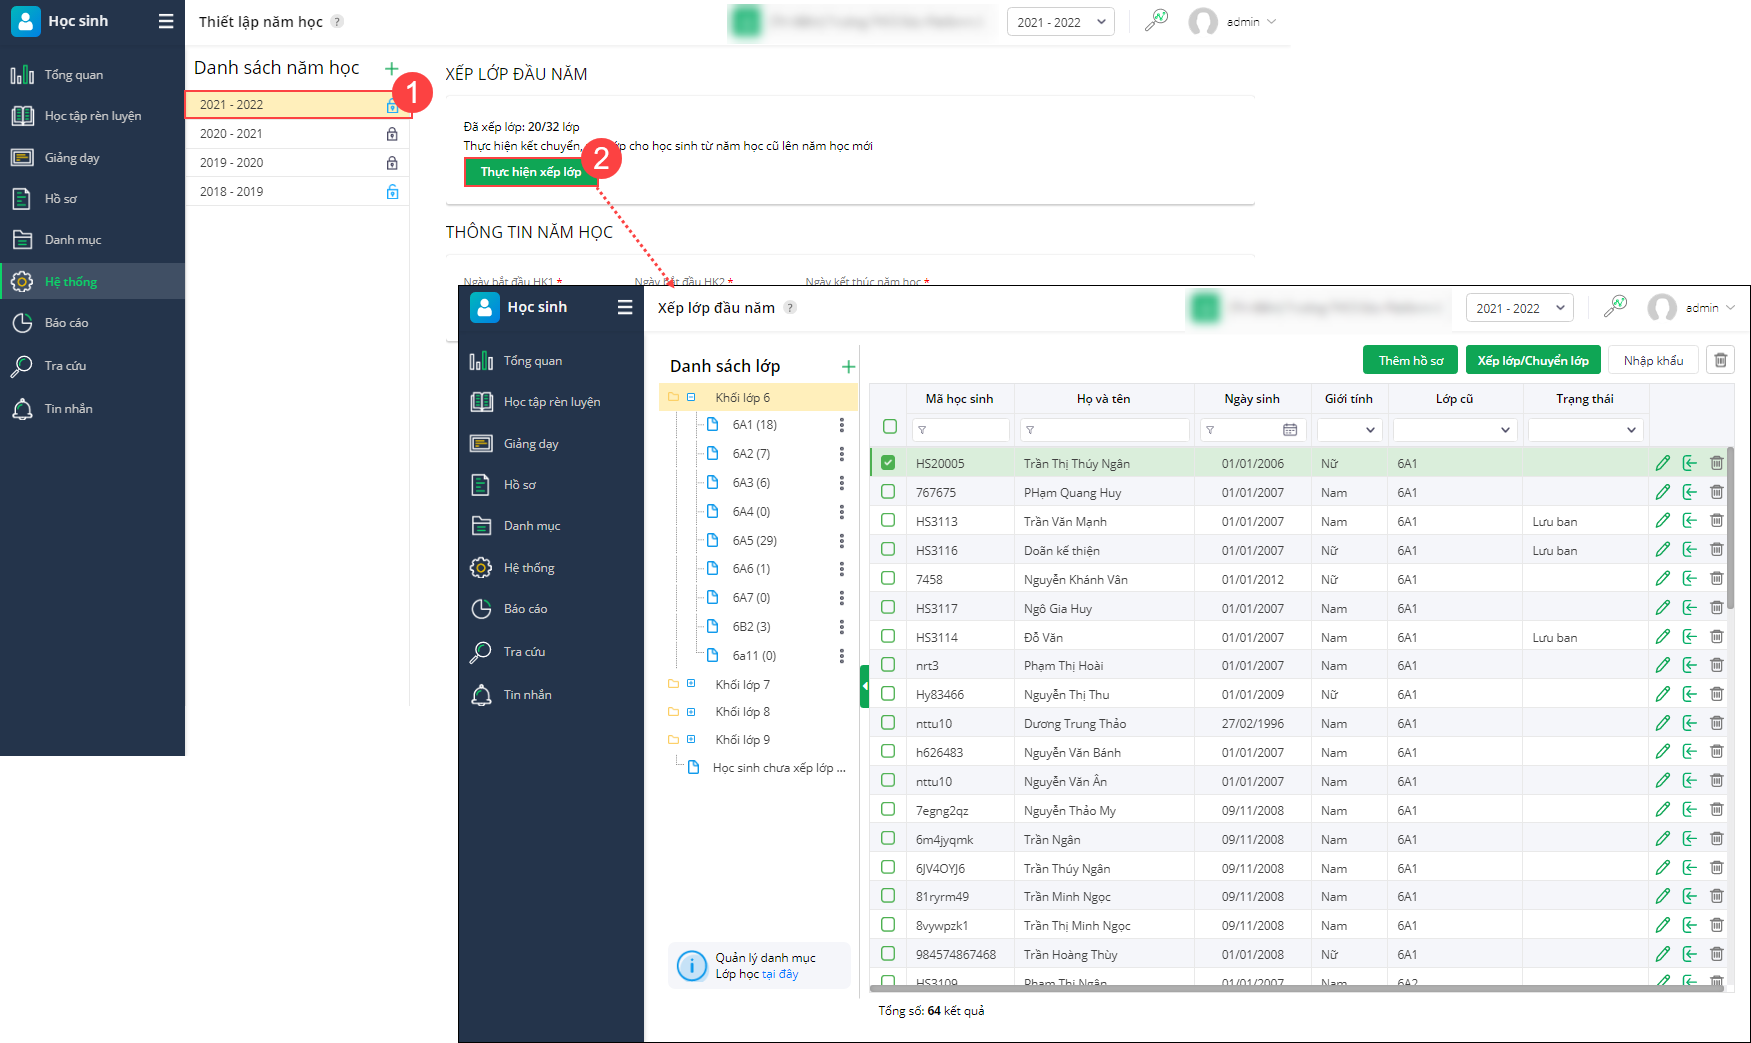Open options menu for class 6A5 (29)
The height and width of the screenshot is (1043, 1751).
(841, 541)
